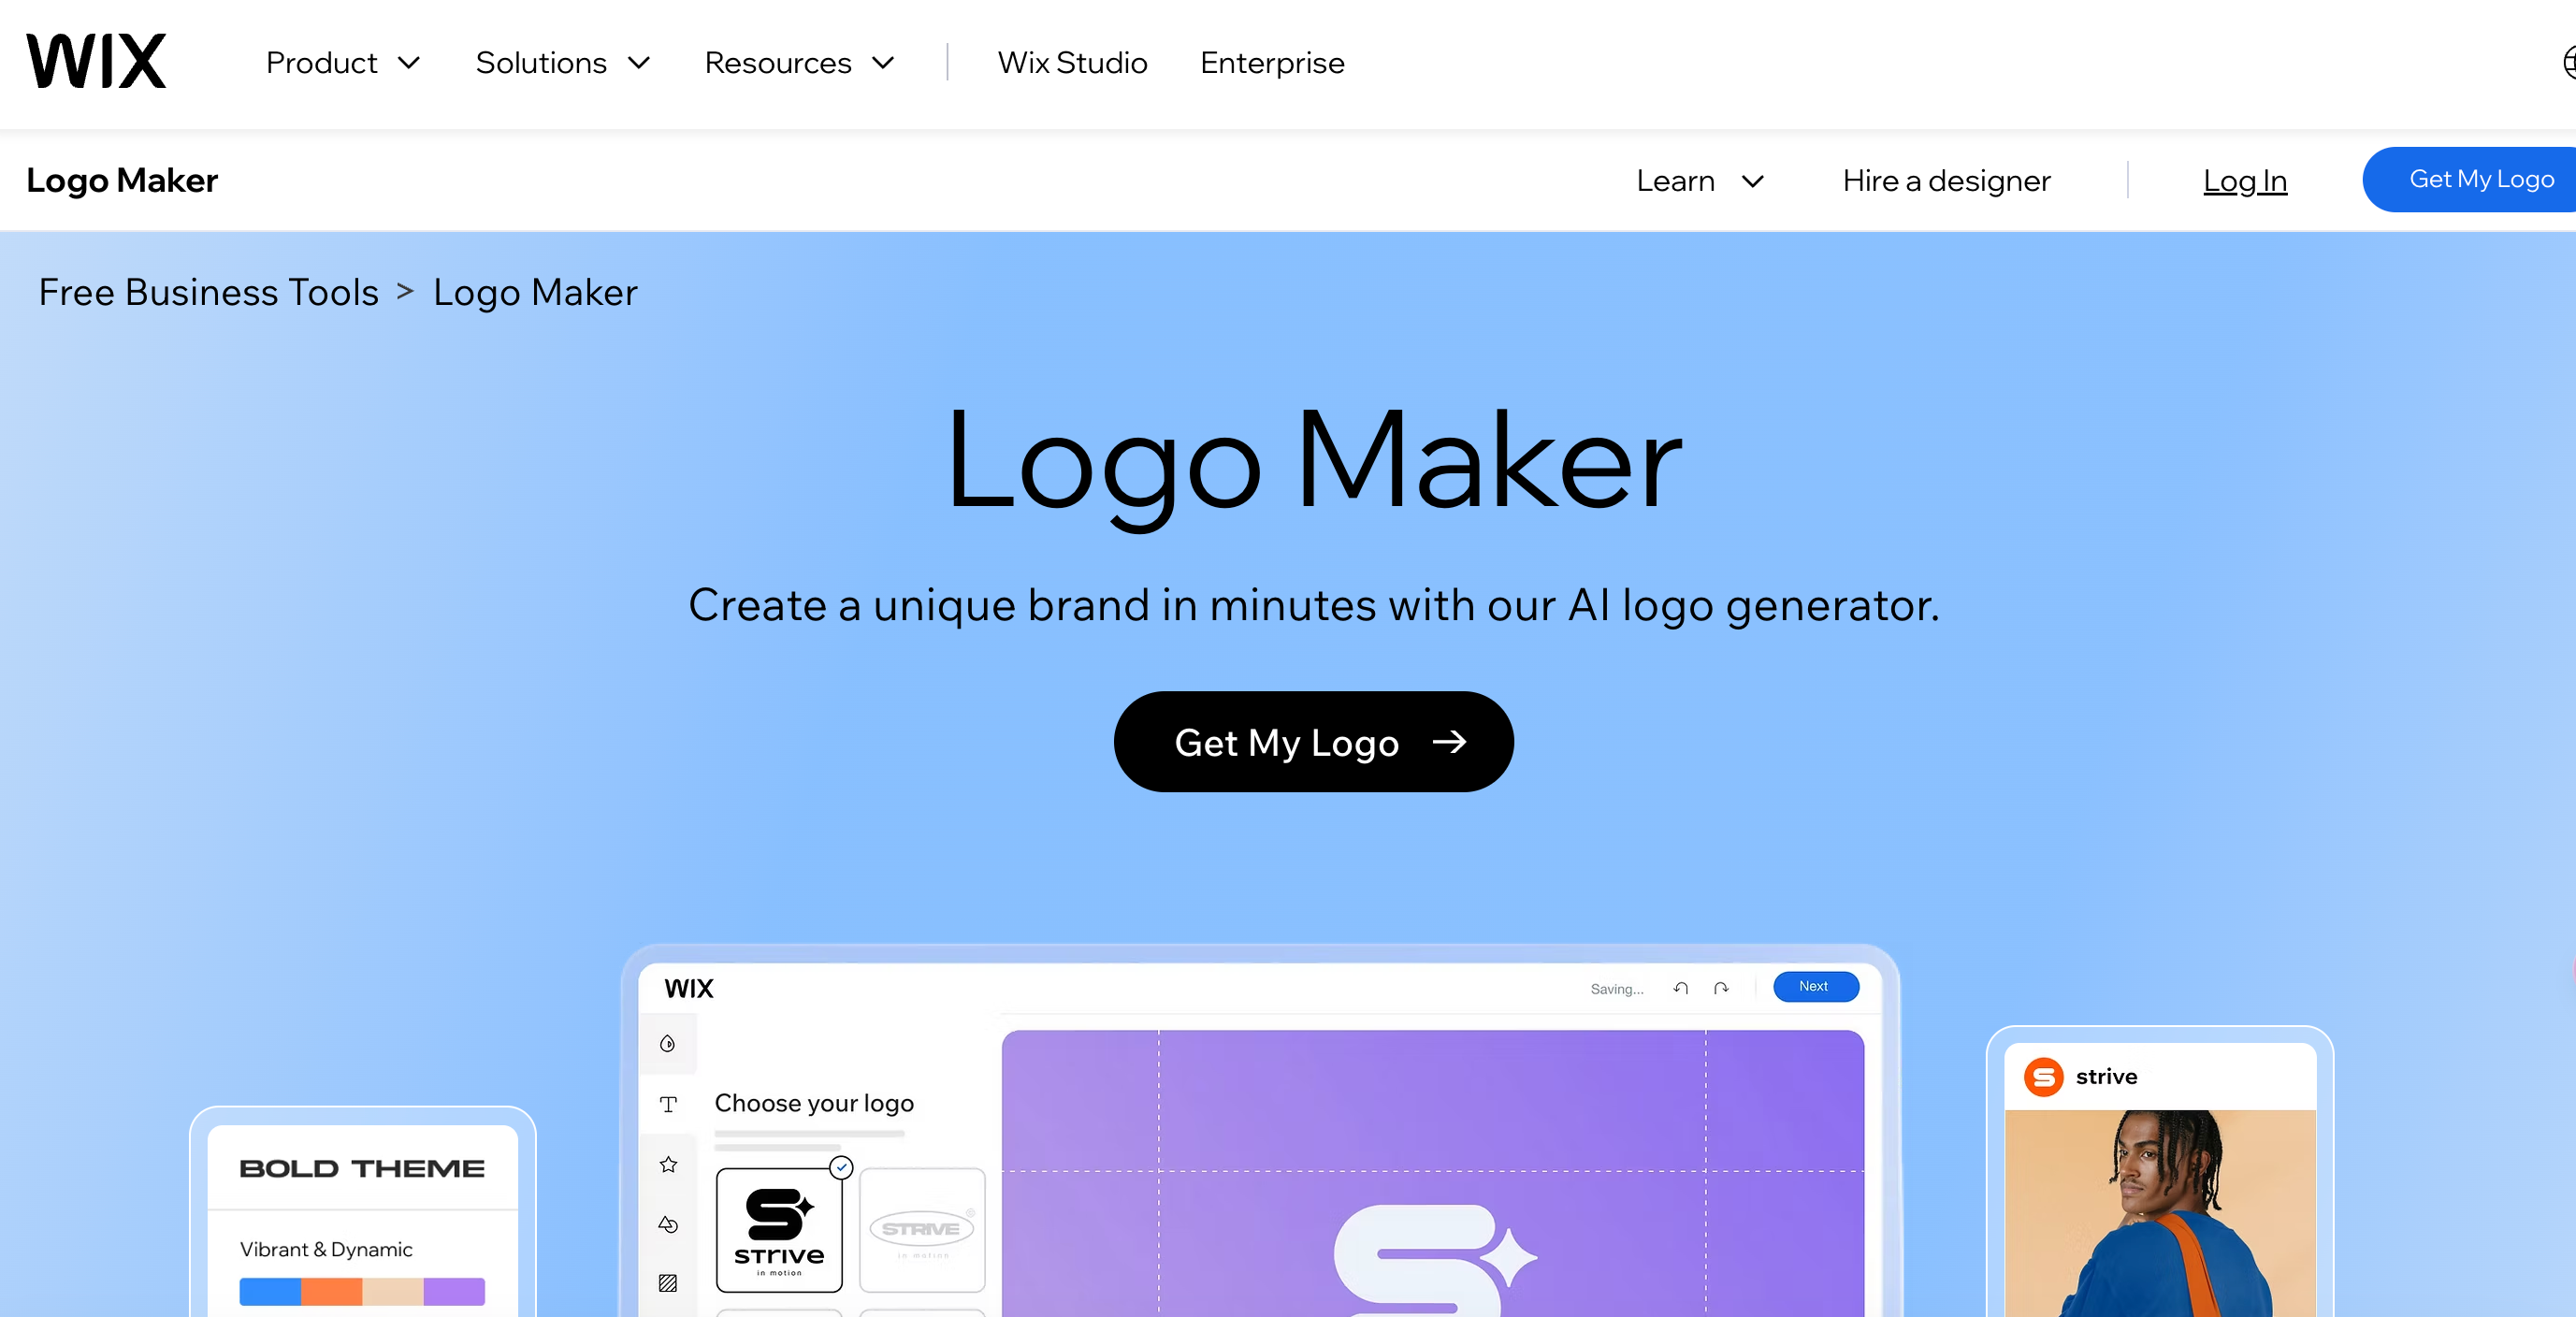
Task: Click the Log In button
Action: coord(2245,180)
